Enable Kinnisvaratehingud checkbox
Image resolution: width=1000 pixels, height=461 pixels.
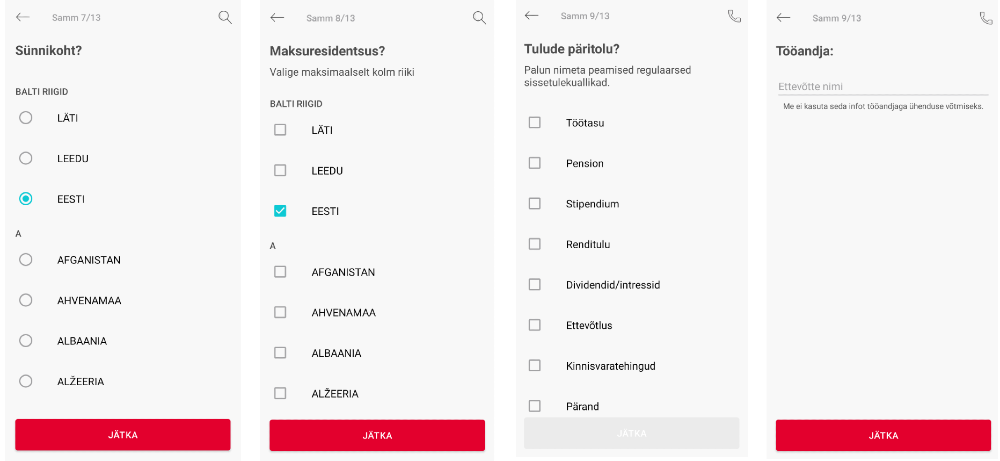(x=534, y=365)
